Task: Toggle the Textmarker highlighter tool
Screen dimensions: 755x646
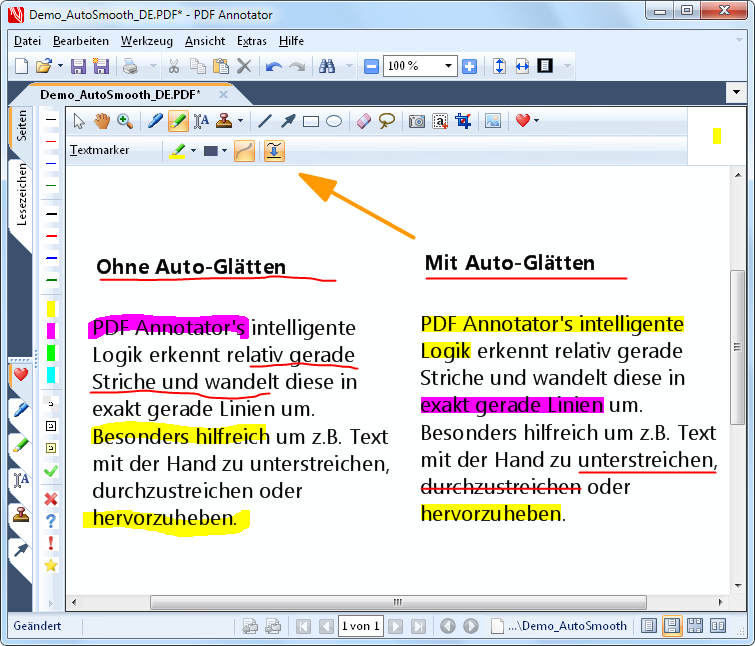Action: pos(178,121)
